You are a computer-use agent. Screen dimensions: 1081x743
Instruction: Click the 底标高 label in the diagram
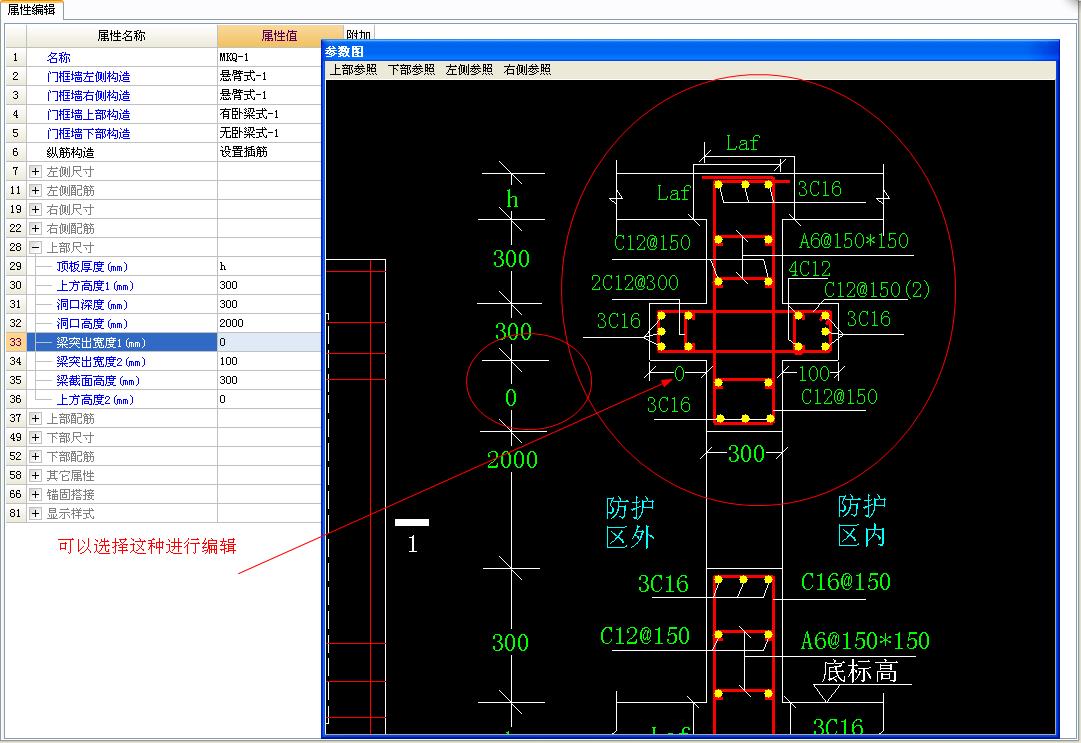pos(860,671)
